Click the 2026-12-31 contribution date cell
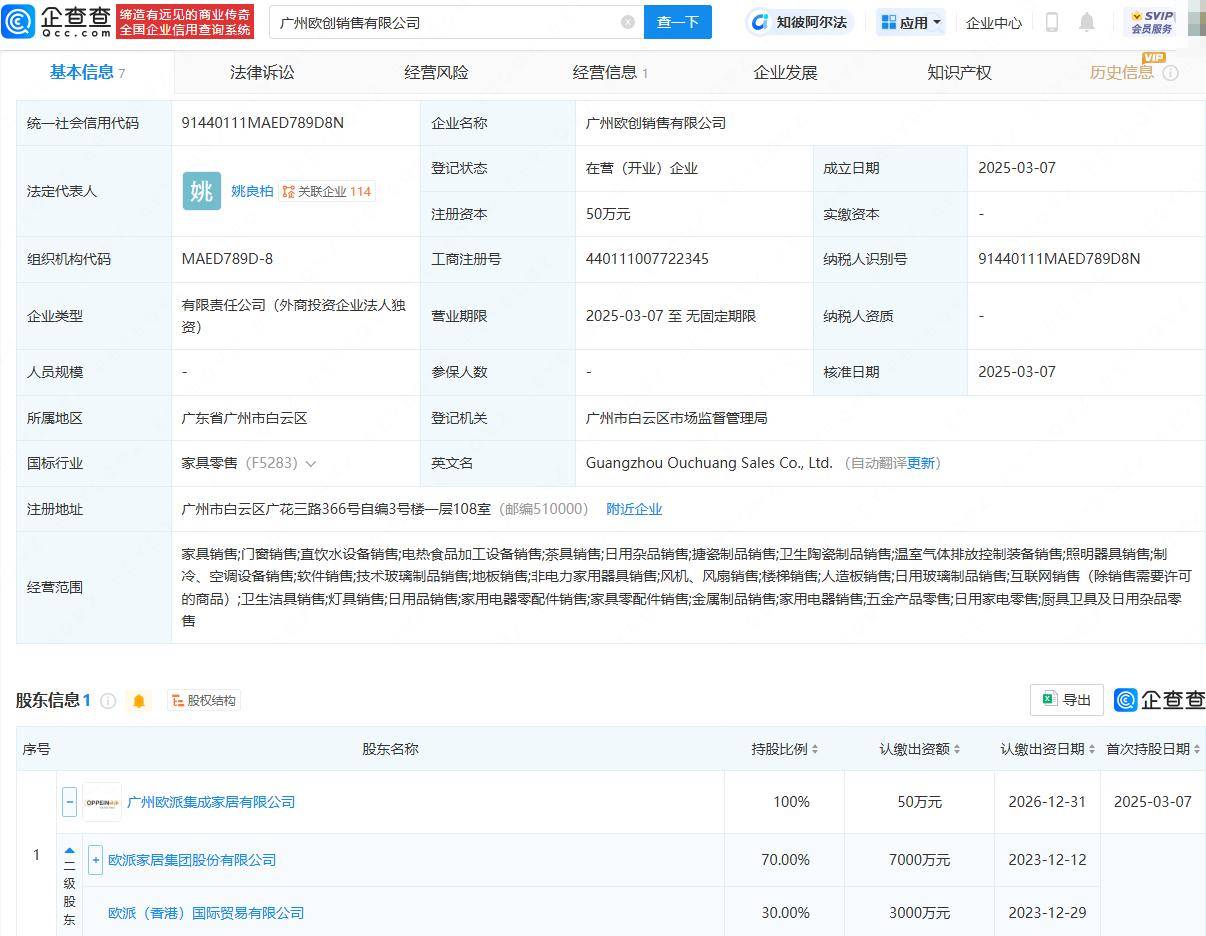The height and width of the screenshot is (936, 1206). point(1047,802)
